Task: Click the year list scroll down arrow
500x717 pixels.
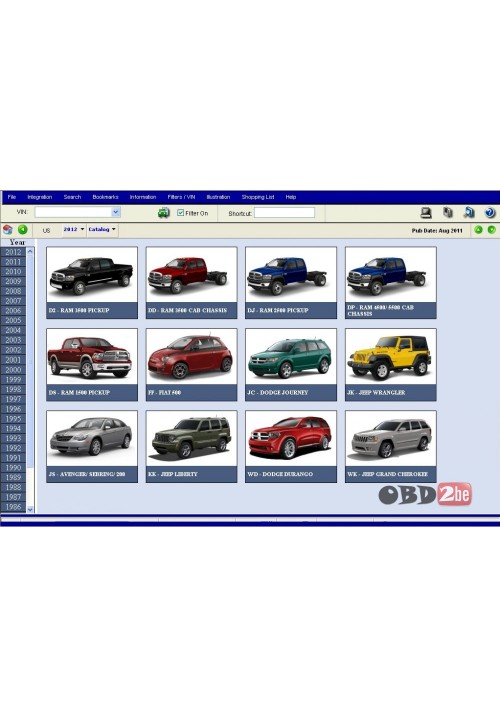Action: point(30,509)
